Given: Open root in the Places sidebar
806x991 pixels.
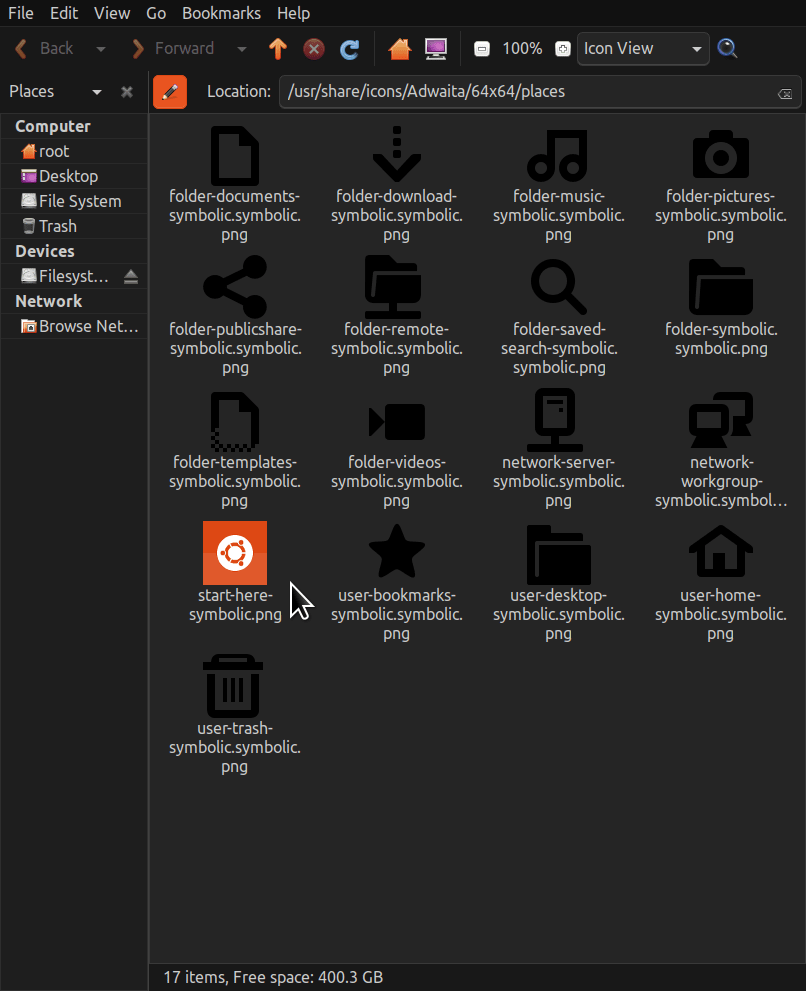Looking at the screenshot, I should [x=74, y=152].
